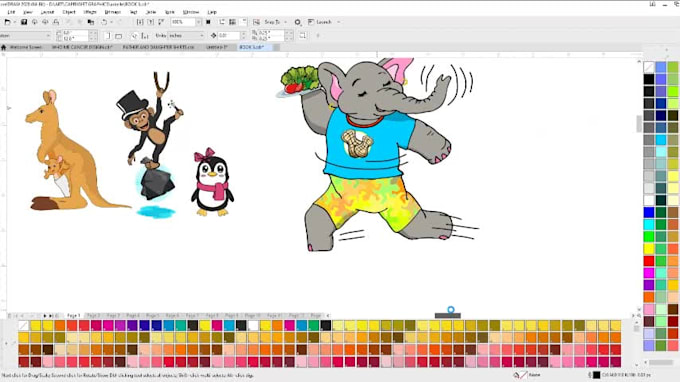The height and width of the screenshot is (382, 680).
Task: Expand the New document dropdown arrow
Action: pyautogui.click(x=14, y=22)
